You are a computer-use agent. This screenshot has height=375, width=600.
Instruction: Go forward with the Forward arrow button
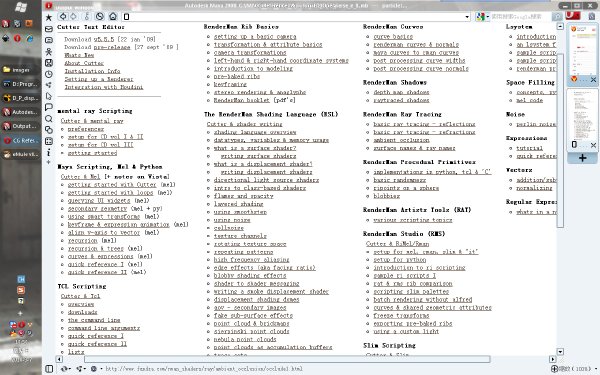point(73,16)
